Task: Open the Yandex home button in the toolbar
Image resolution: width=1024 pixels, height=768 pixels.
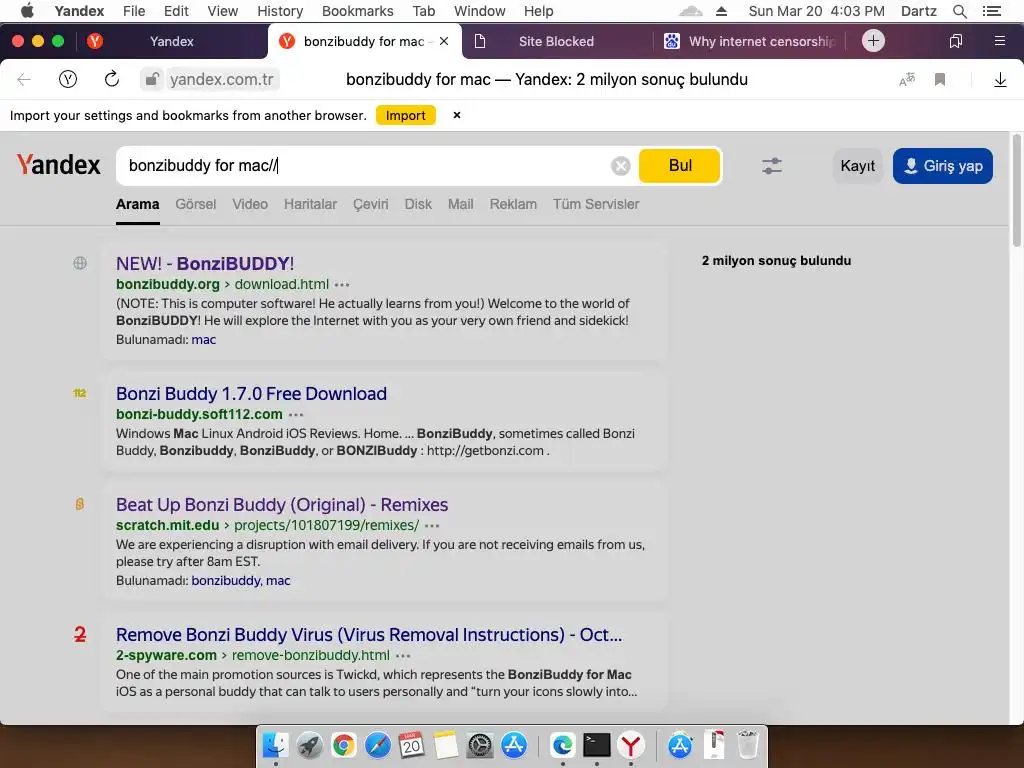Action: [x=68, y=80]
